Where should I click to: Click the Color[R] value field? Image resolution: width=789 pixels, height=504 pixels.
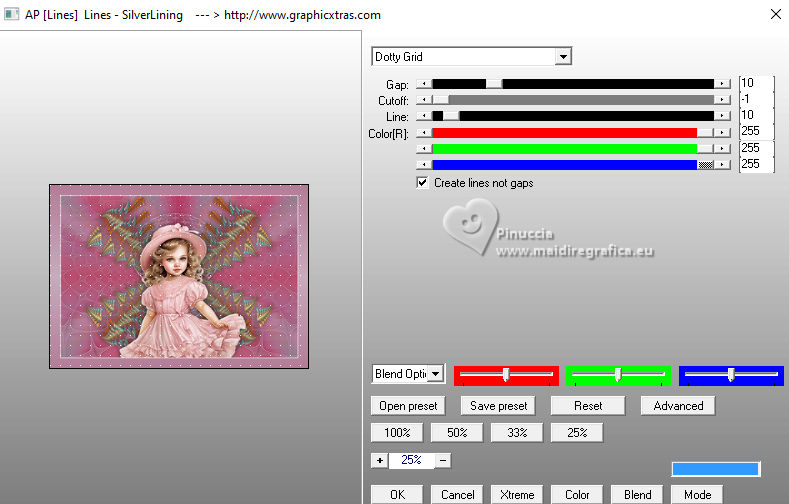coord(756,131)
